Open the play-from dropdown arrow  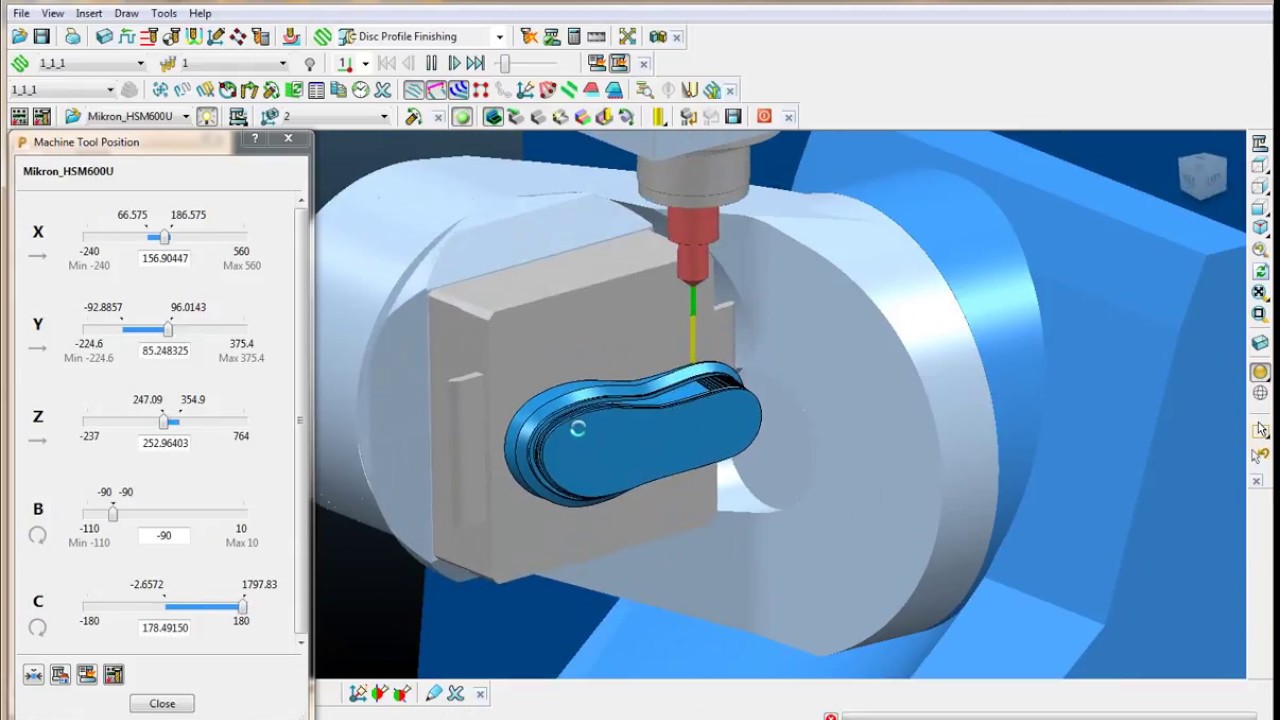(x=365, y=64)
